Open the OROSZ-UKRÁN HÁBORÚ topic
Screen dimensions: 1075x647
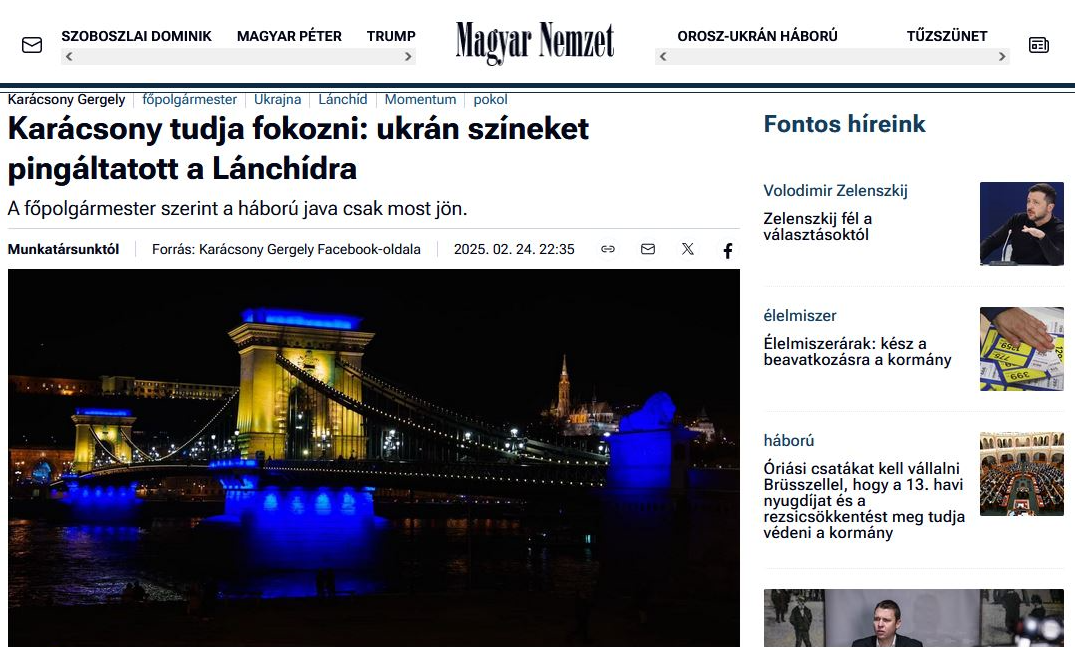(x=758, y=36)
